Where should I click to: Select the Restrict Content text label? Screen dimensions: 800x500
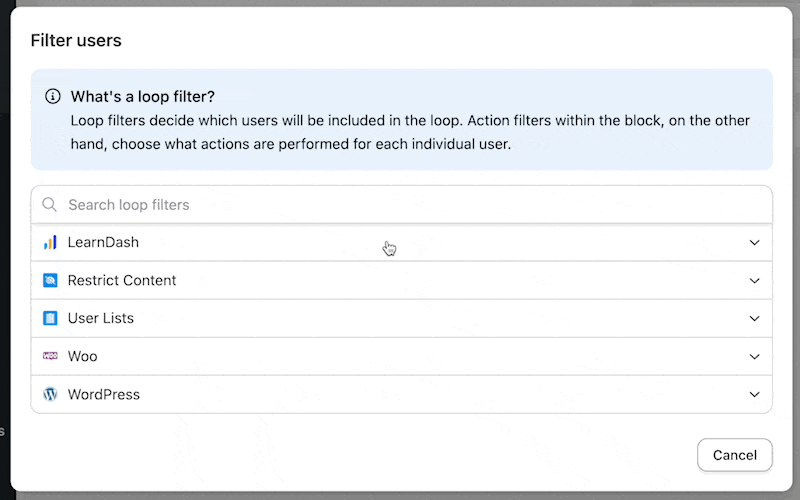122,281
